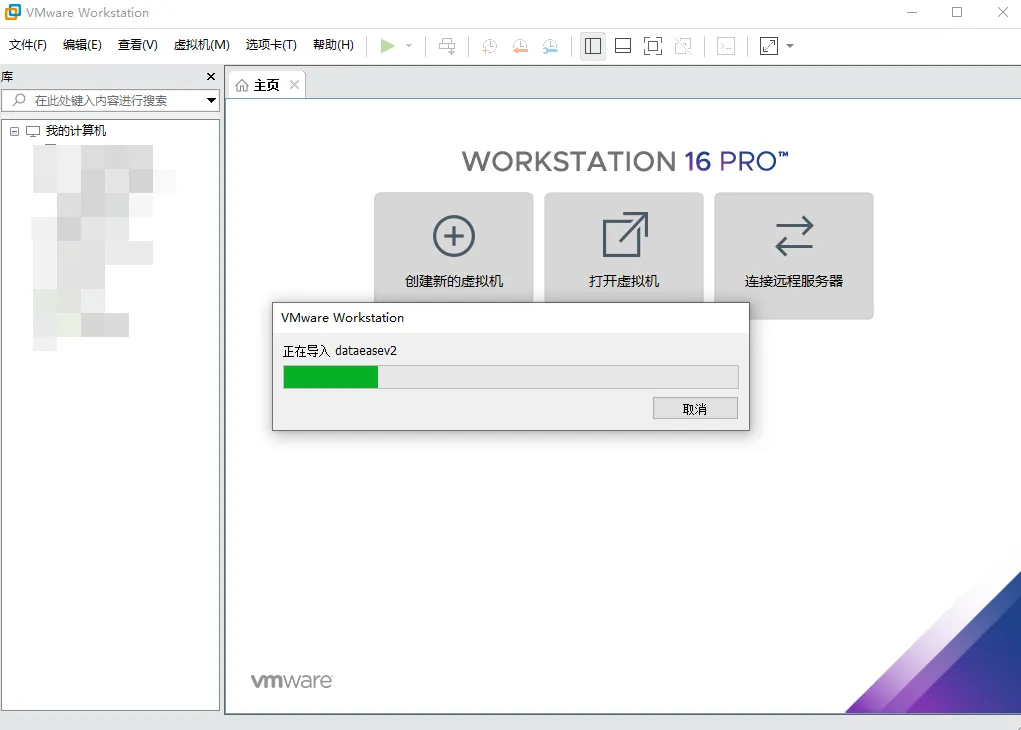
Task: Click the revert to snapshot icon
Action: click(520, 46)
